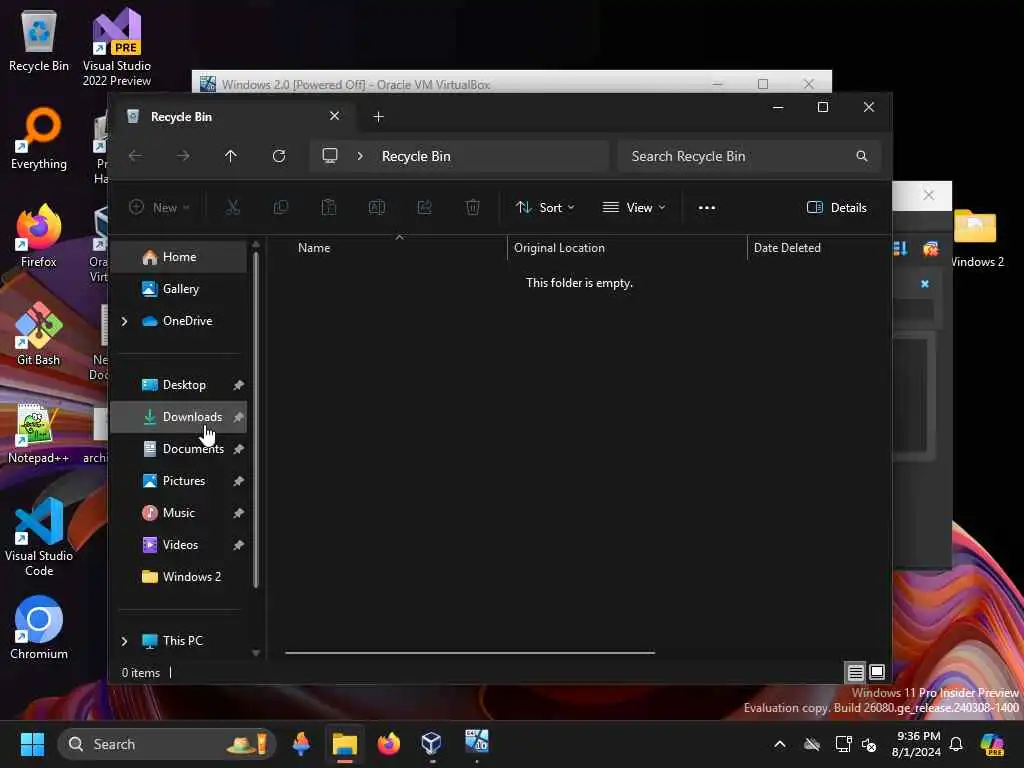This screenshot has width=1024, height=768.
Task: Open Visual Studio 2022 Preview desktop shortcut
Action: (x=116, y=47)
